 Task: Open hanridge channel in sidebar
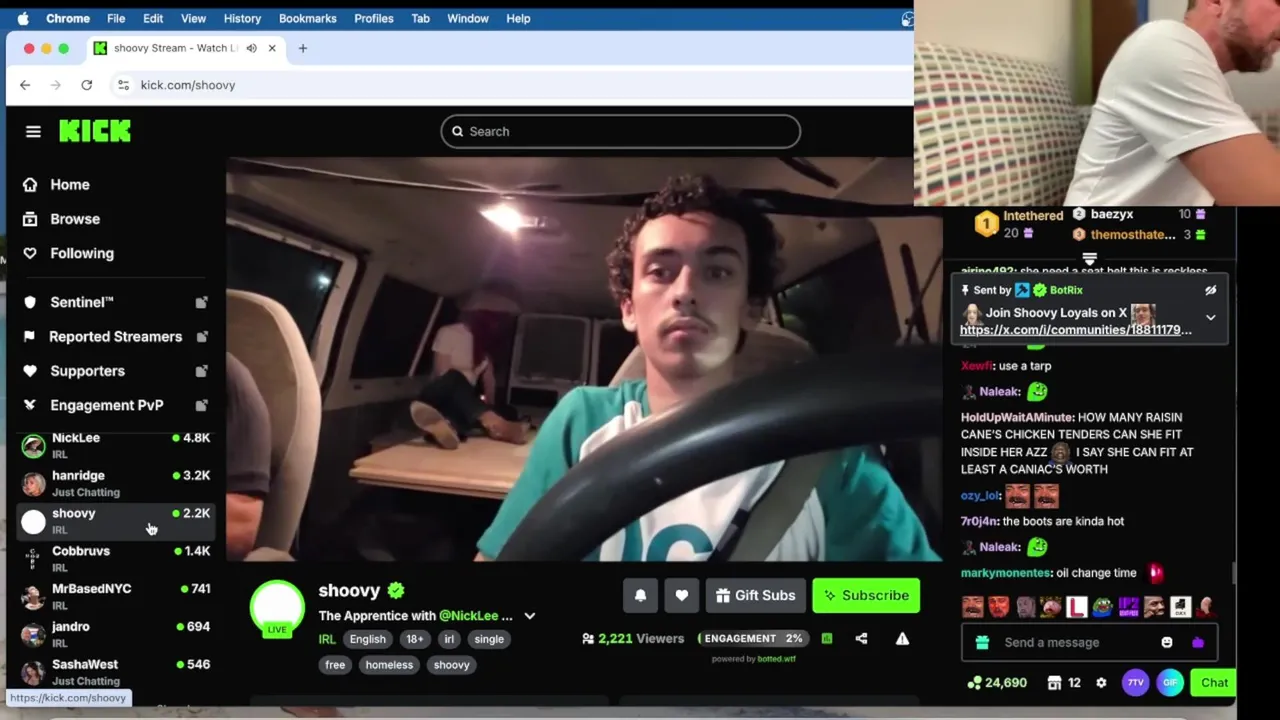coord(115,483)
